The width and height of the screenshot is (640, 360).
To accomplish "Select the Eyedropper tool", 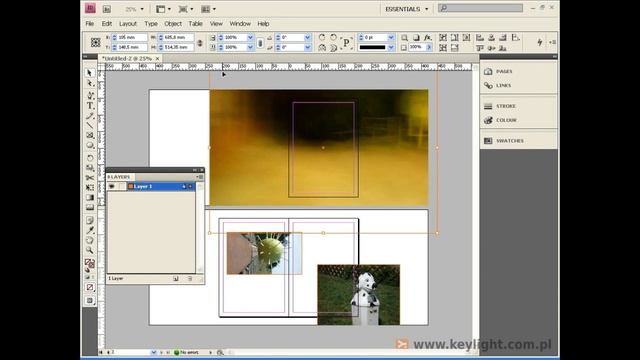I will [x=90, y=230].
